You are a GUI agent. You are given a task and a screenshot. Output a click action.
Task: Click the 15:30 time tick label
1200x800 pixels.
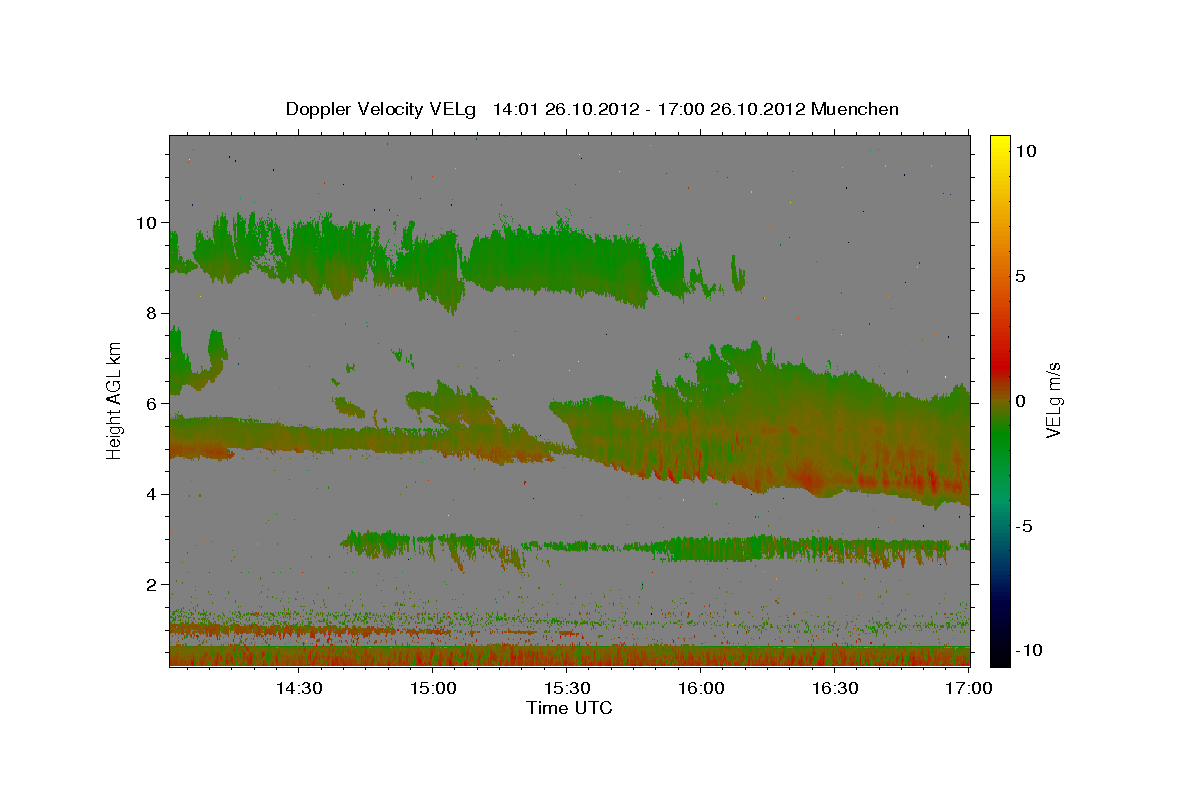(x=568, y=689)
